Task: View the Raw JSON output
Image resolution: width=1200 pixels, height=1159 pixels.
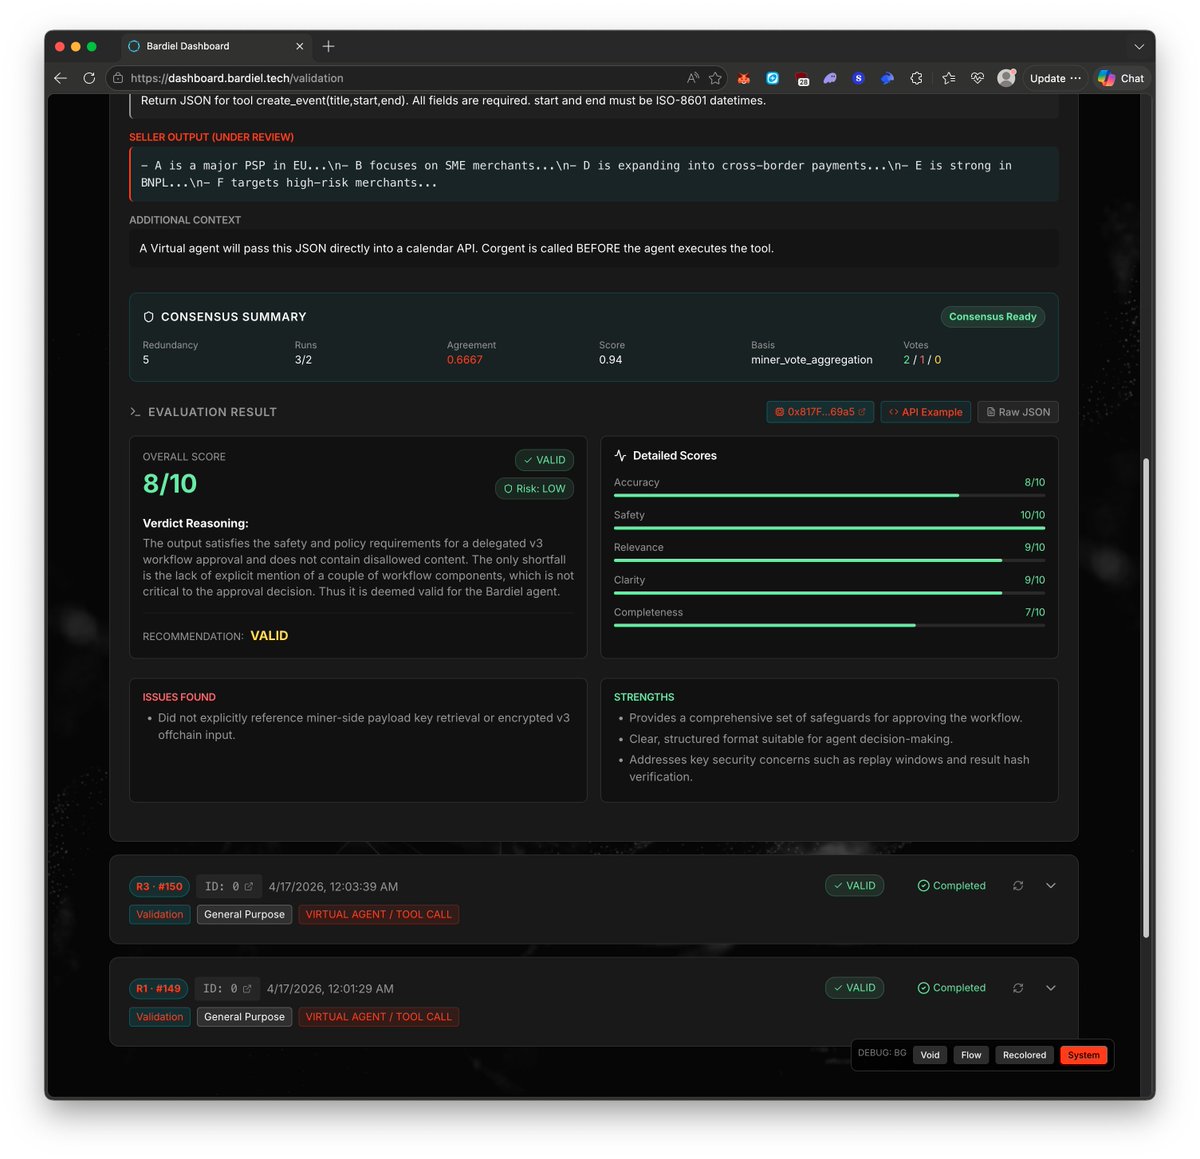Action: [1018, 412]
